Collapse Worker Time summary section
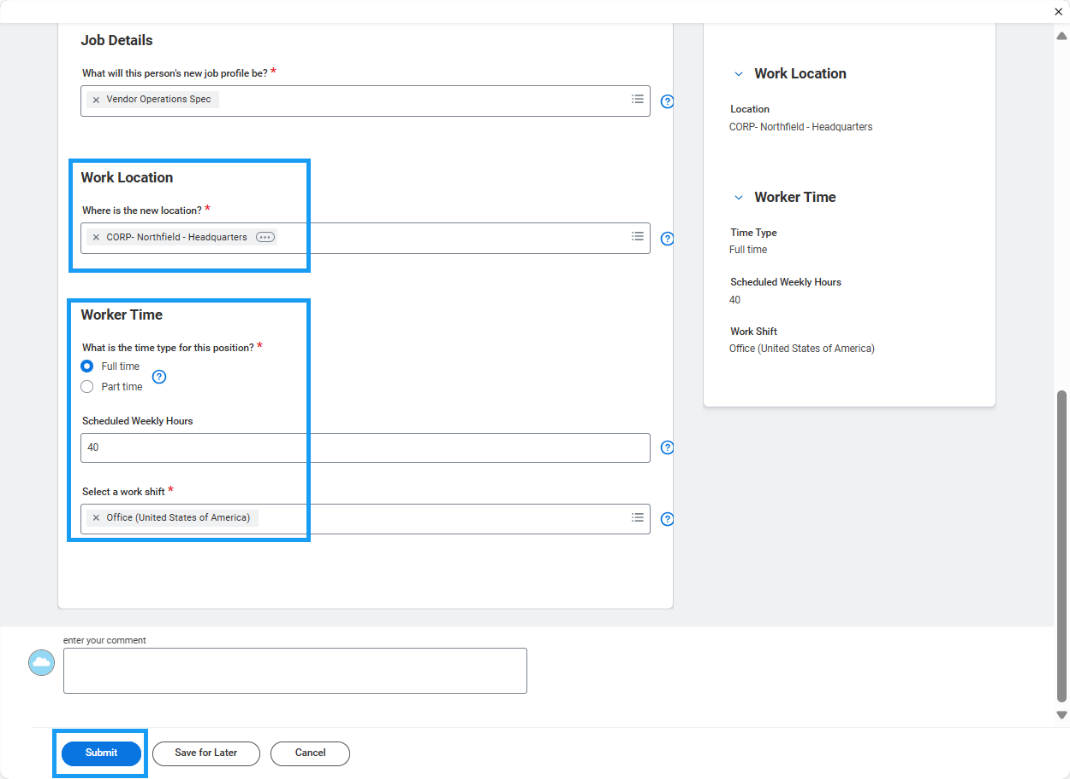 pyautogui.click(x=738, y=198)
